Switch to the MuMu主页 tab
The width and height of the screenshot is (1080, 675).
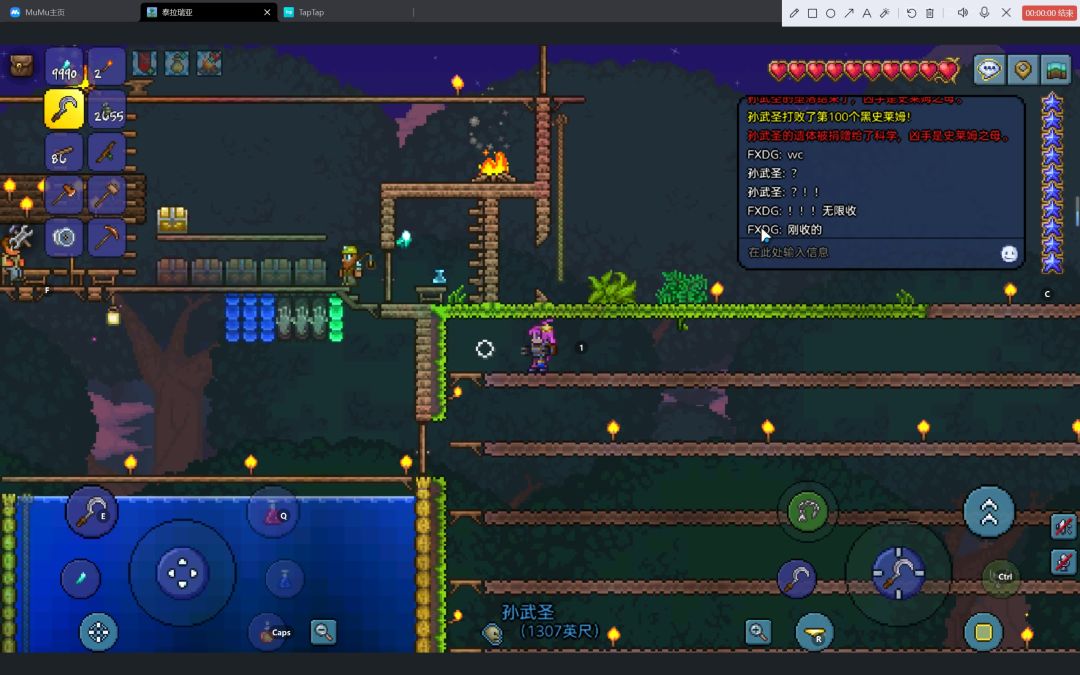[38, 12]
